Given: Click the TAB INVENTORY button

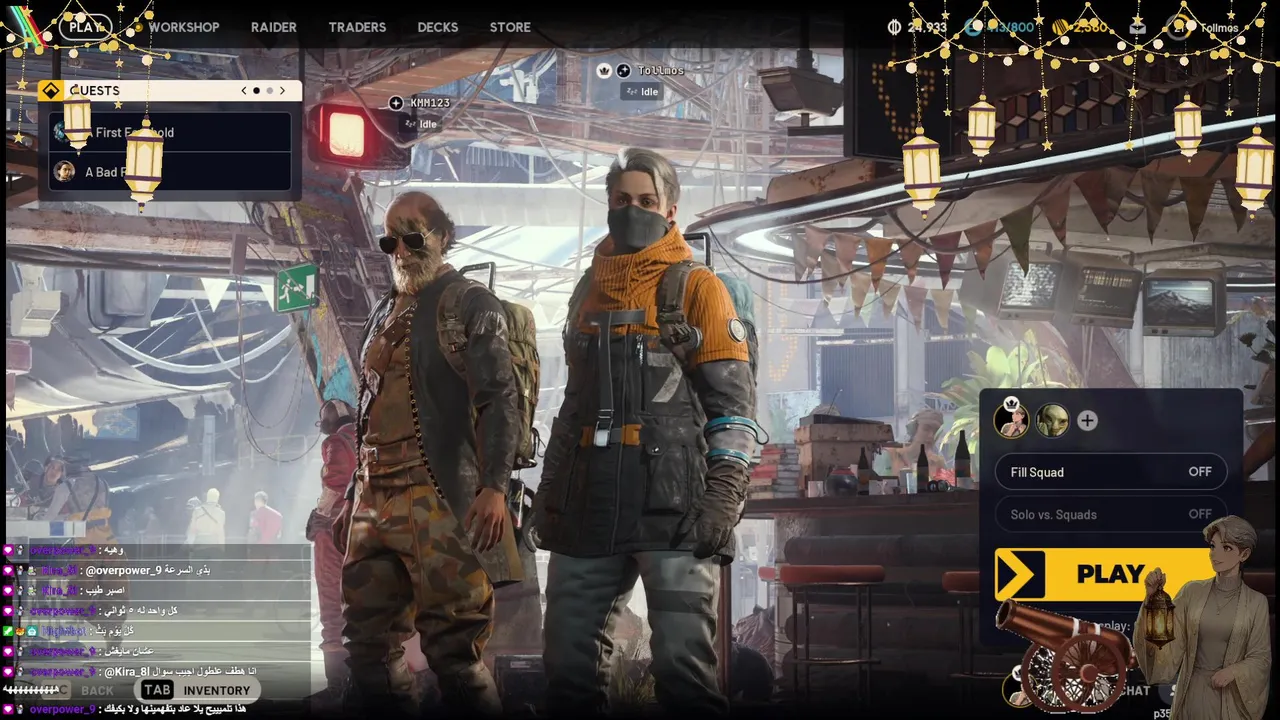Looking at the screenshot, I should [x=195, y=690].
